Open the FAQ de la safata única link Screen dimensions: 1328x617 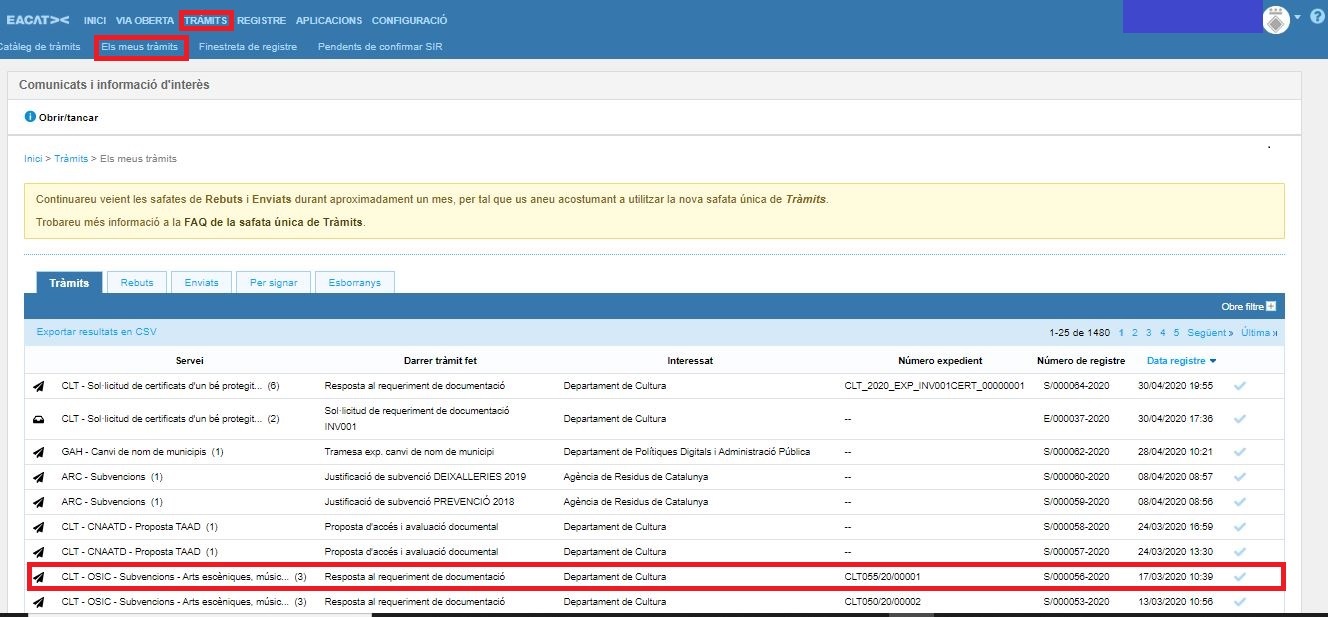(273, 221)
